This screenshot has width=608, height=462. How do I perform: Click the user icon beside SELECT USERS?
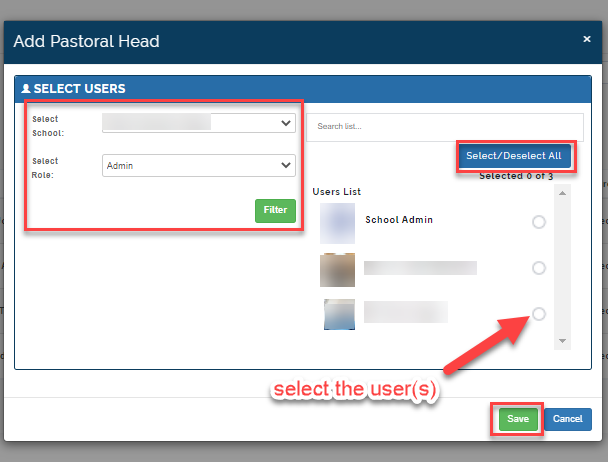(x=26, y=88)
